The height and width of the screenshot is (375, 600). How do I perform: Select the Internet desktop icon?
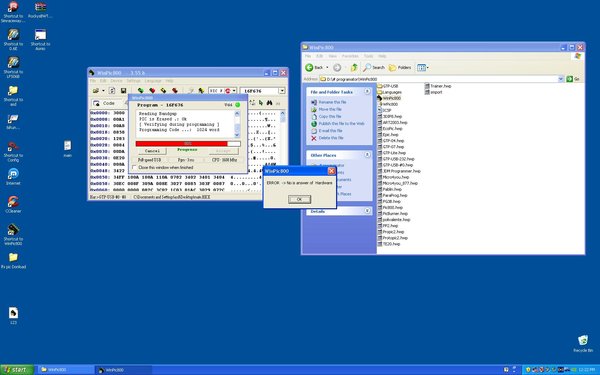pos(13,176)
